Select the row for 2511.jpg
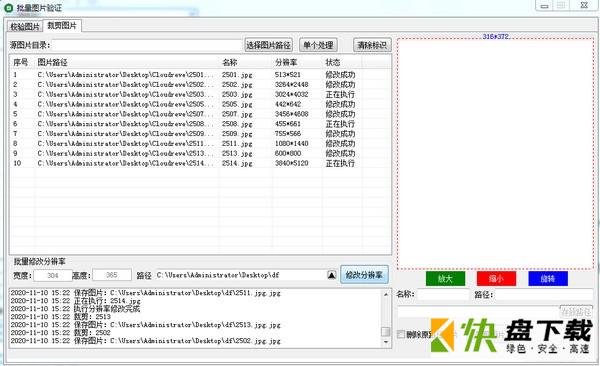This screenshot has width=600, height=366. pos(200,144)
